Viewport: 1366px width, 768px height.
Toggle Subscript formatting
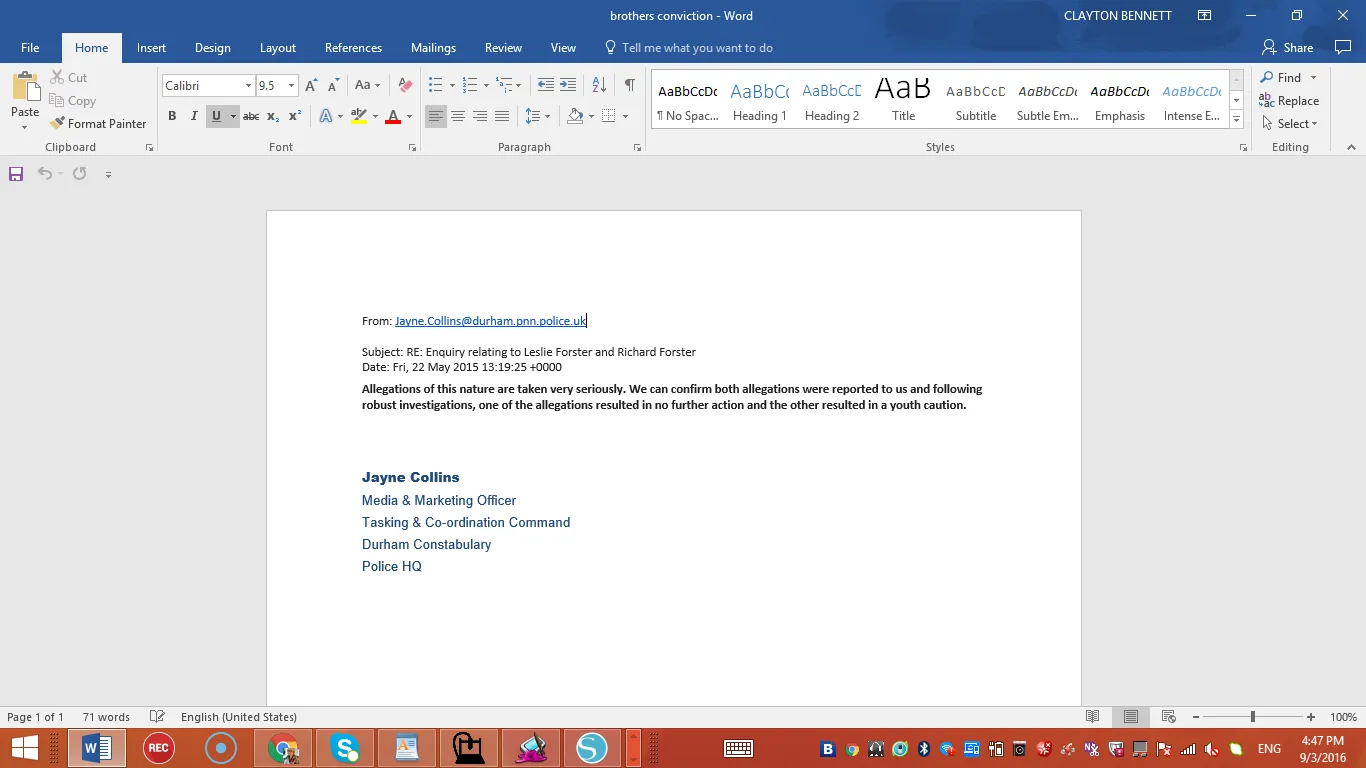273,116
